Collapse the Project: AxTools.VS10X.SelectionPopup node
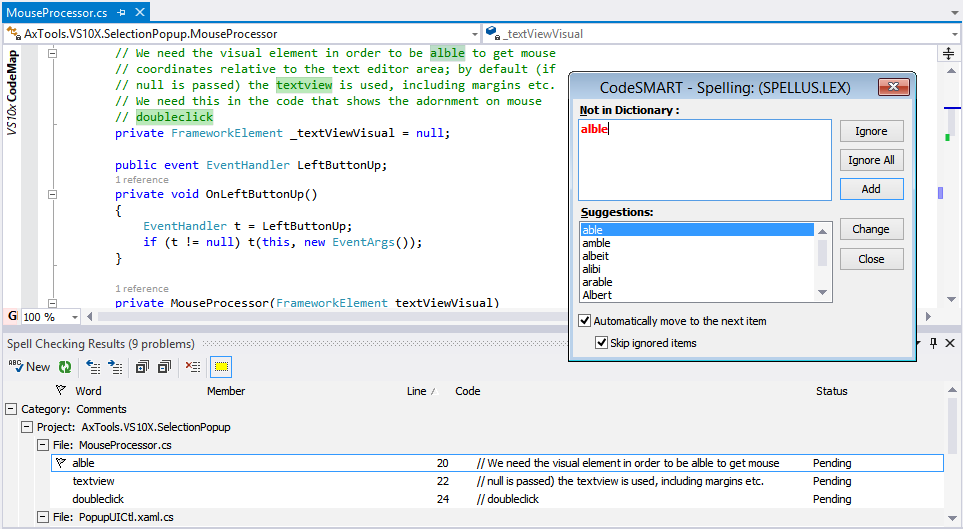The image size is (963, 529). coord(26,427)
